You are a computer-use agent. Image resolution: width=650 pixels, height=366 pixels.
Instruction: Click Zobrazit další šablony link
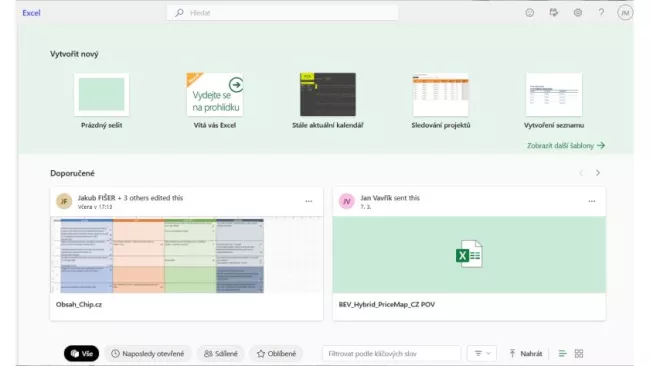pos(566,145)
